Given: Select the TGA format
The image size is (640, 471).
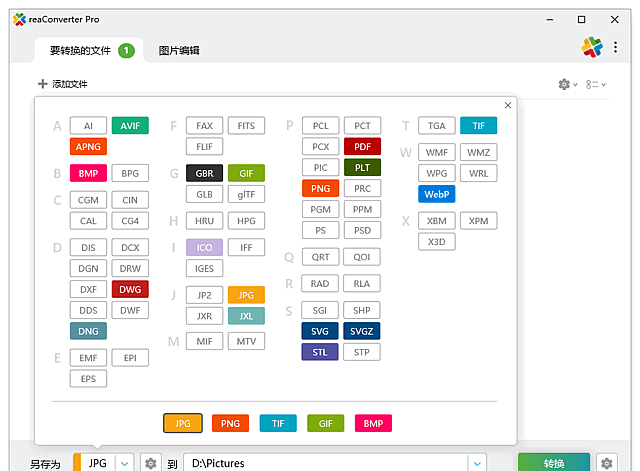Looking at the screenshot, I should coord(437,126).
